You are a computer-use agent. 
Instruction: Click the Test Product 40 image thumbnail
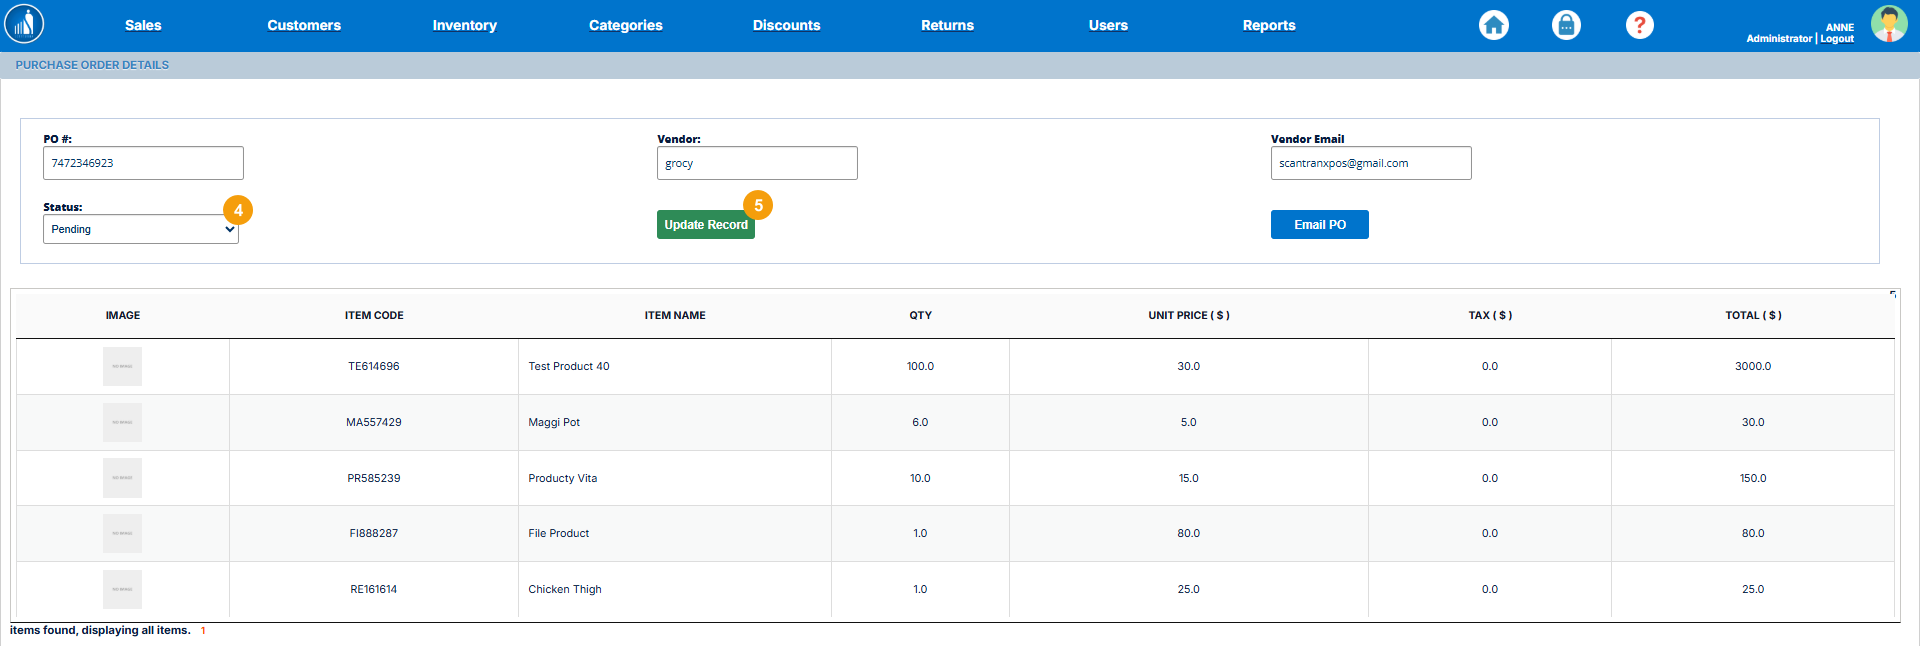[x=122, y=367]
